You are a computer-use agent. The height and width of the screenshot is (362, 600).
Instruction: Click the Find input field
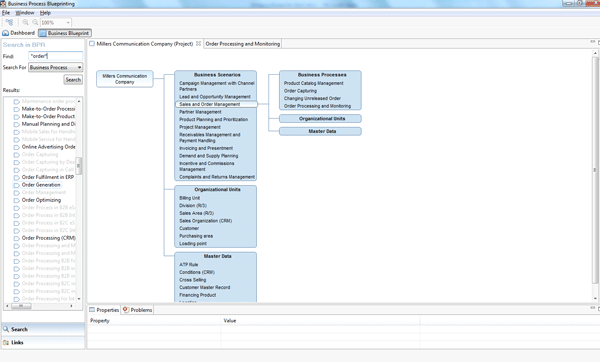pos(55,56)
